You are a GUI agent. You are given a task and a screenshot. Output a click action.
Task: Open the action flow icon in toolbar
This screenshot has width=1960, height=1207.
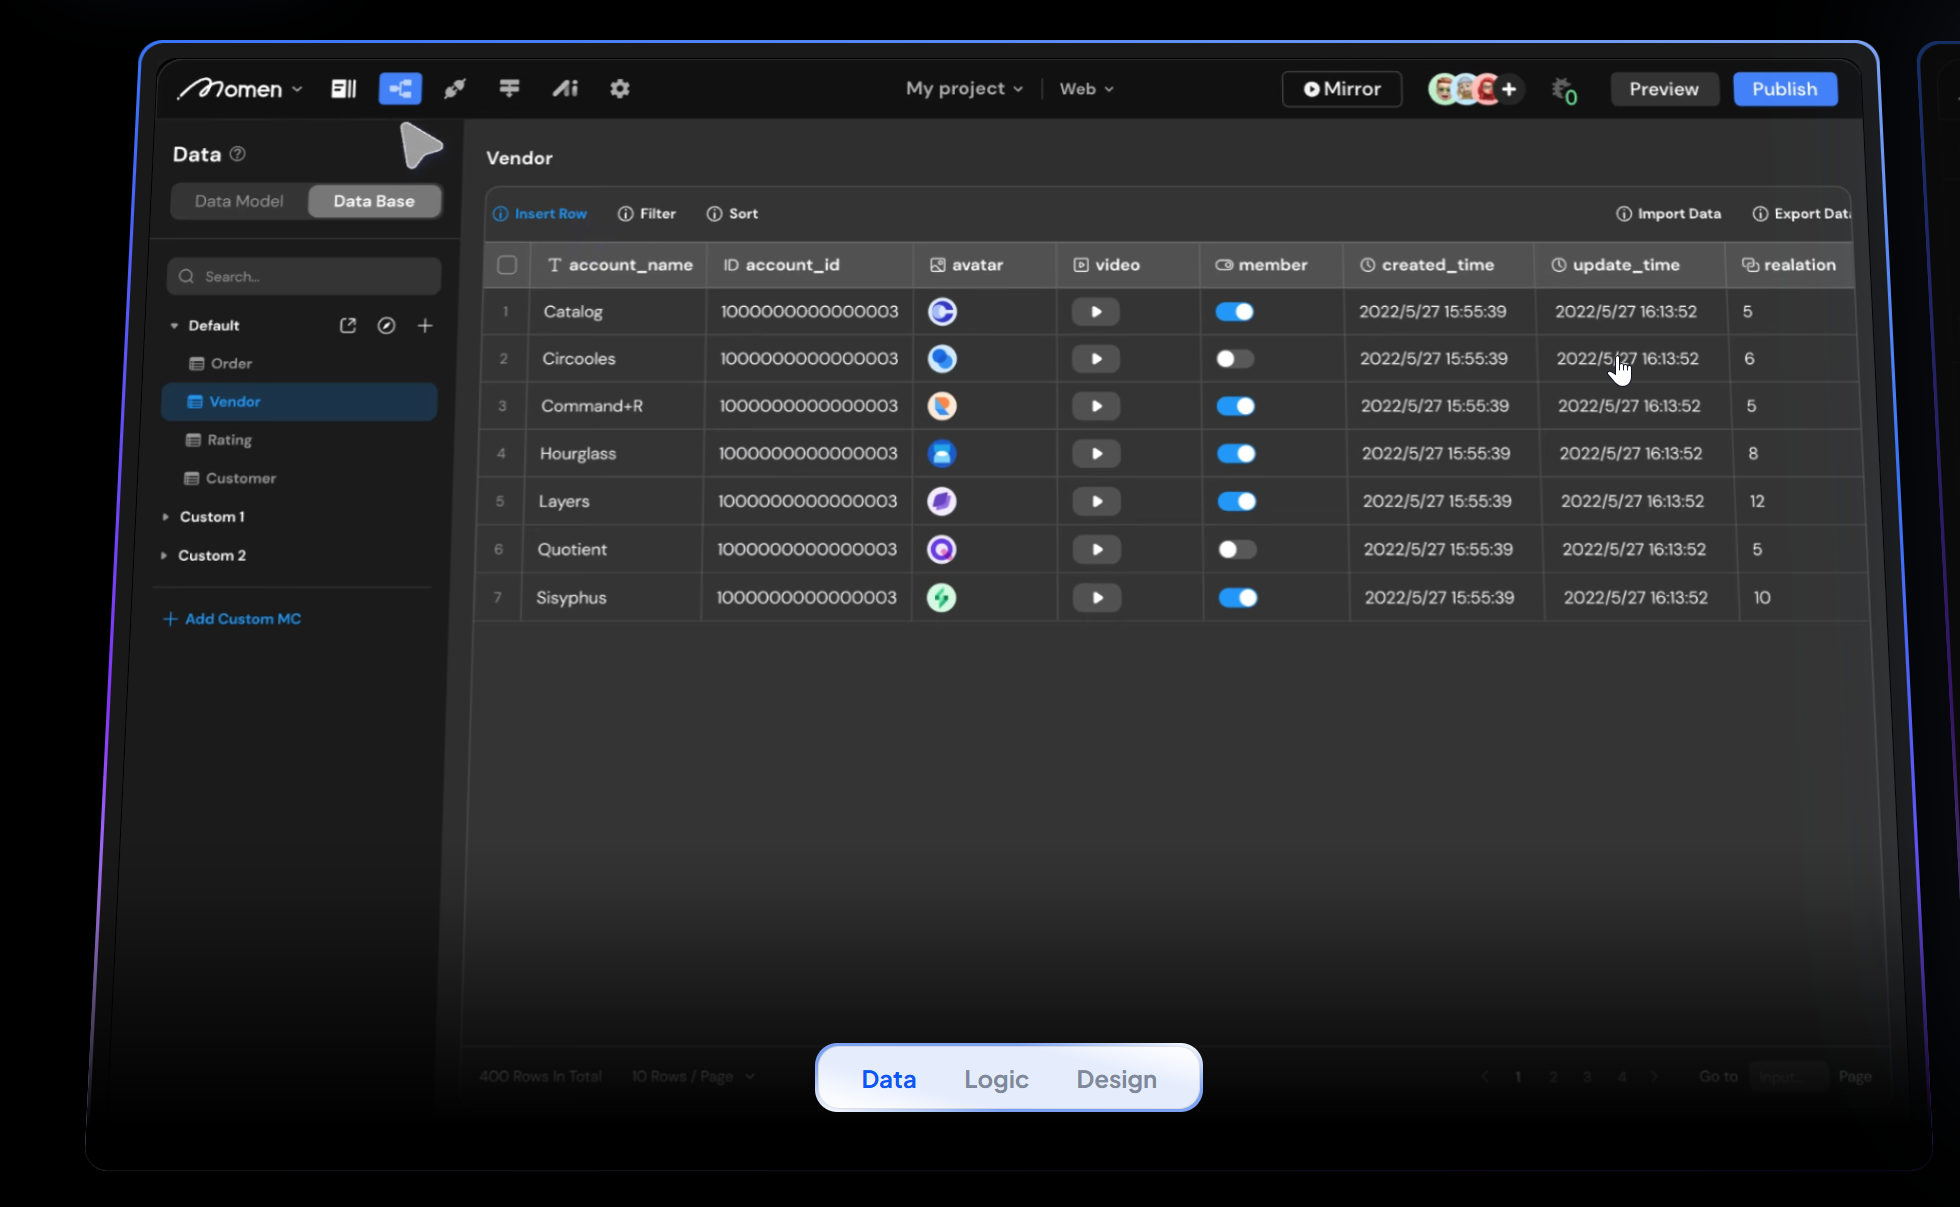509,89
